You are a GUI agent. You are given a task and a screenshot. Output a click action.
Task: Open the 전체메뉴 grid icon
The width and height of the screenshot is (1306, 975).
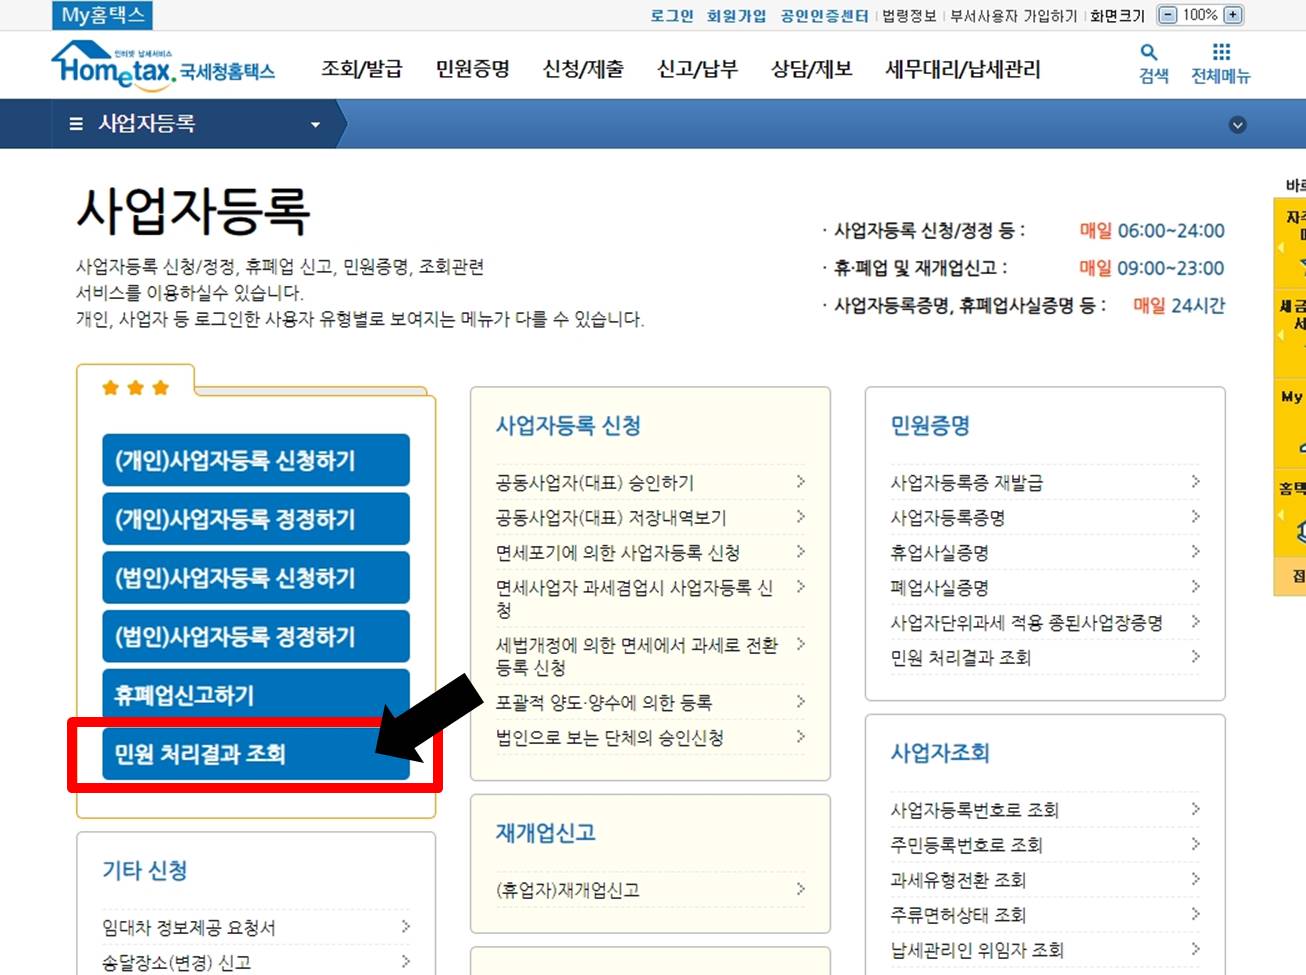pyautogui.click(x=1220, y=63)
